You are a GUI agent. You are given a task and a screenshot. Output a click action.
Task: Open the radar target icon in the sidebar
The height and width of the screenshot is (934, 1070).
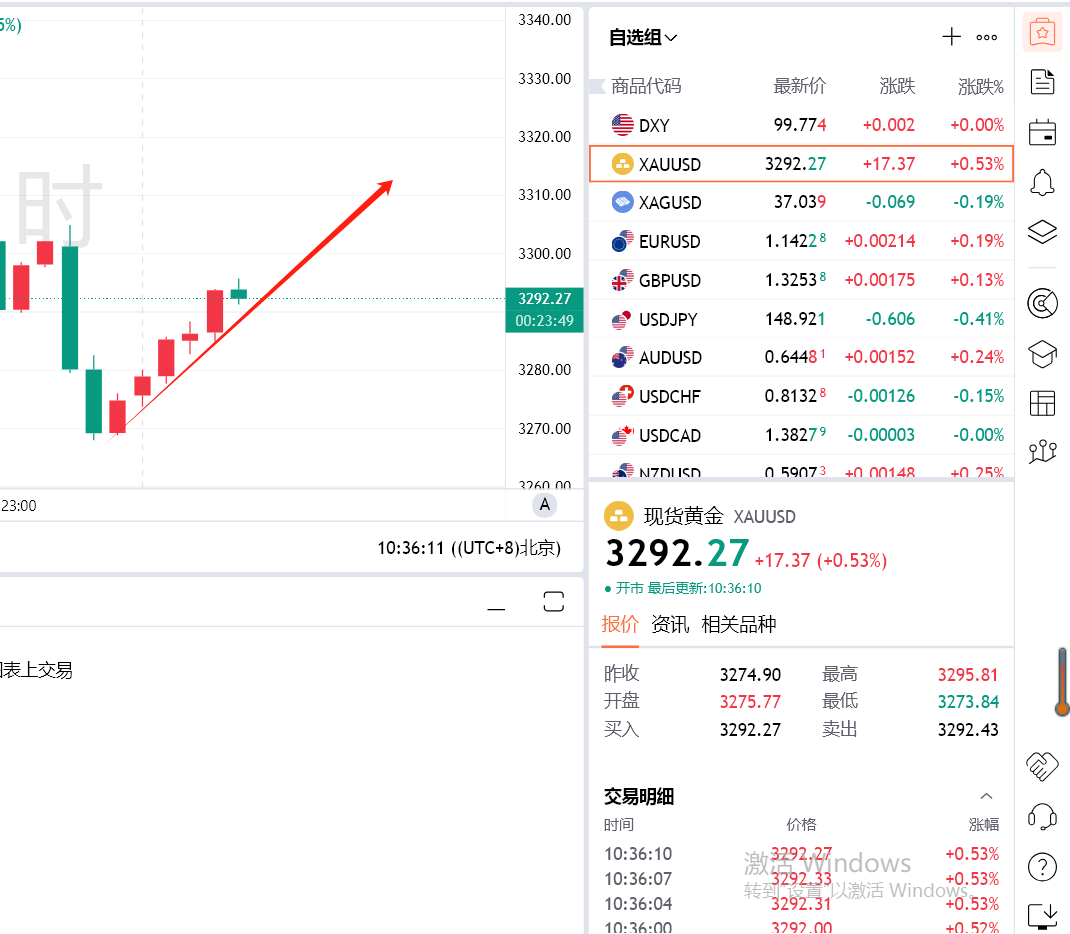coord(1042,304)
